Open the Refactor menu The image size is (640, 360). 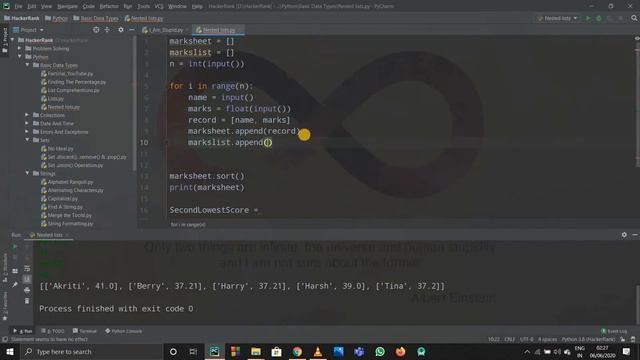[x=109, y=6]
